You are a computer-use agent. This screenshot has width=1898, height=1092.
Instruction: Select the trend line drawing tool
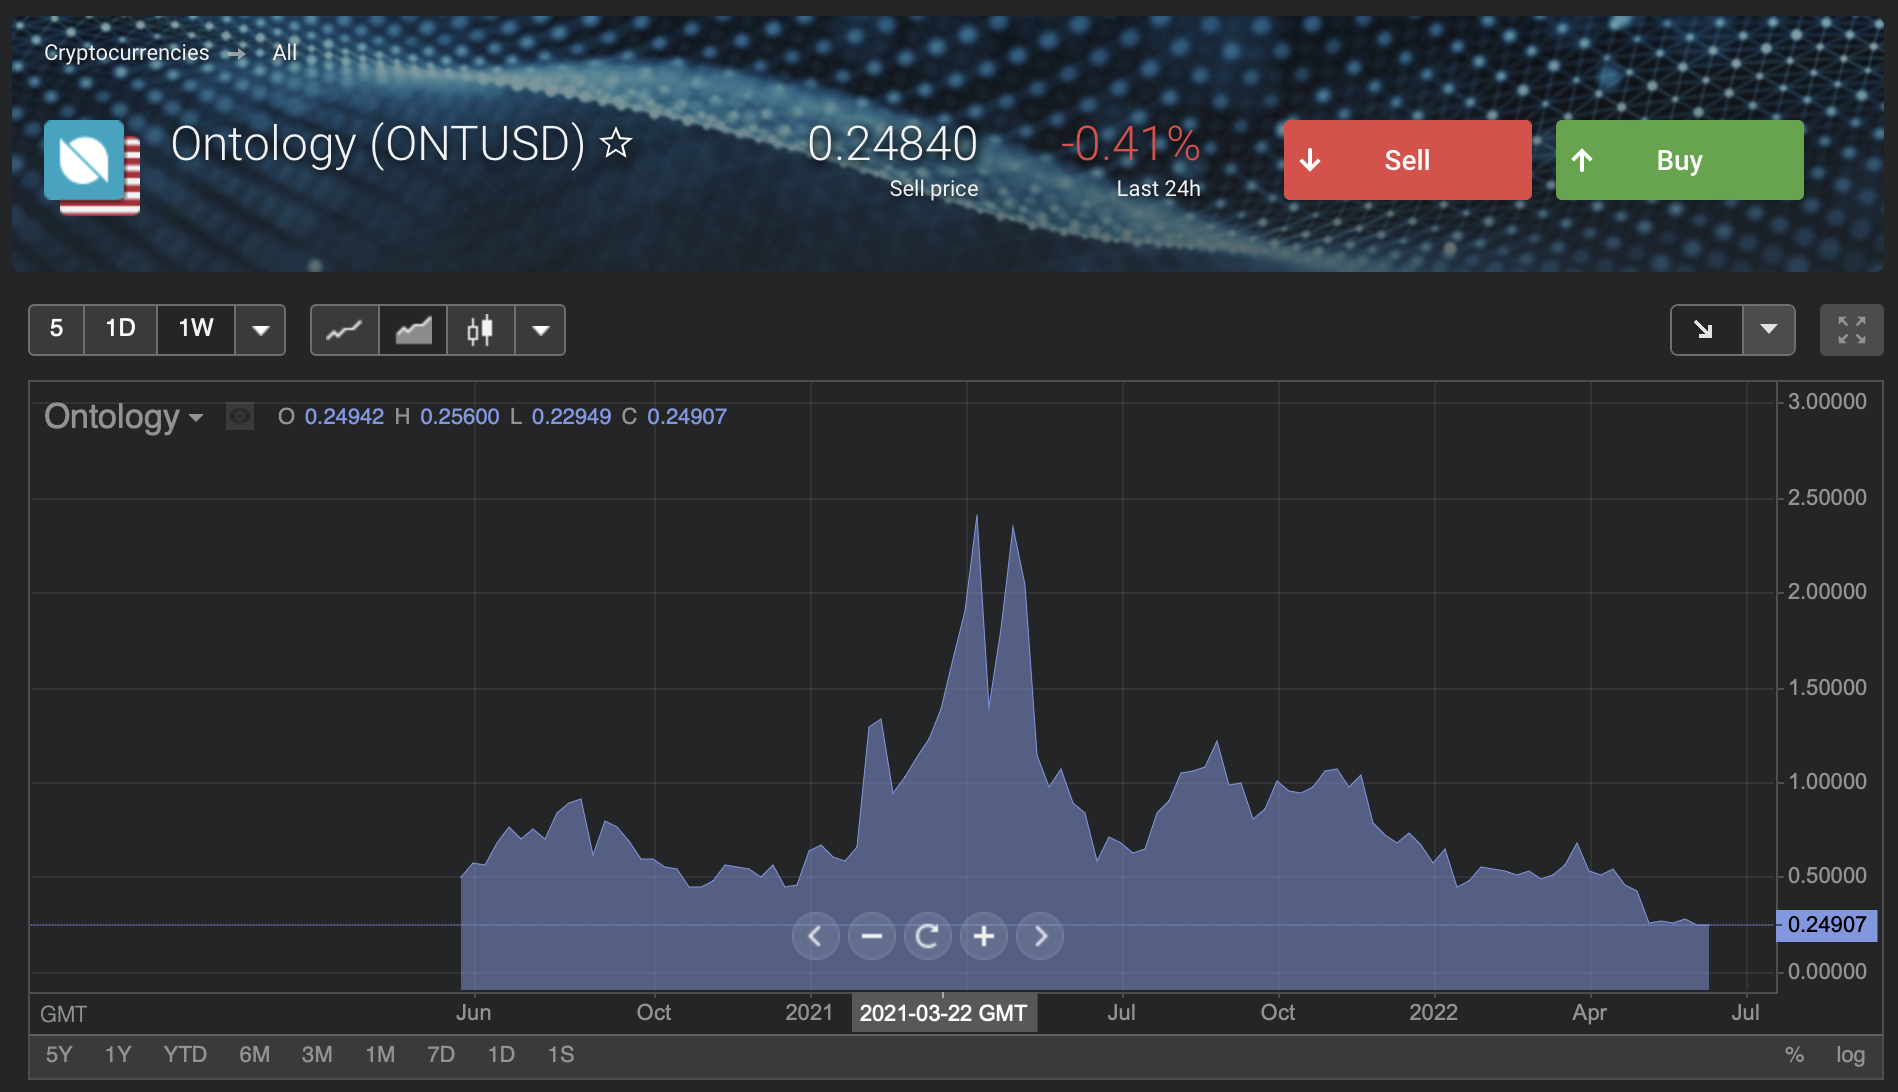[x=1706, y=330]
